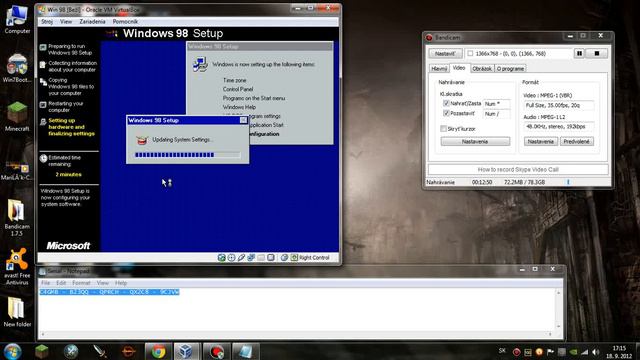Click the hard disk activity icon in VirtualBox status bar
Image resolution: width=640 pixels, height=360 pixels.
click(x=222, y=258)
